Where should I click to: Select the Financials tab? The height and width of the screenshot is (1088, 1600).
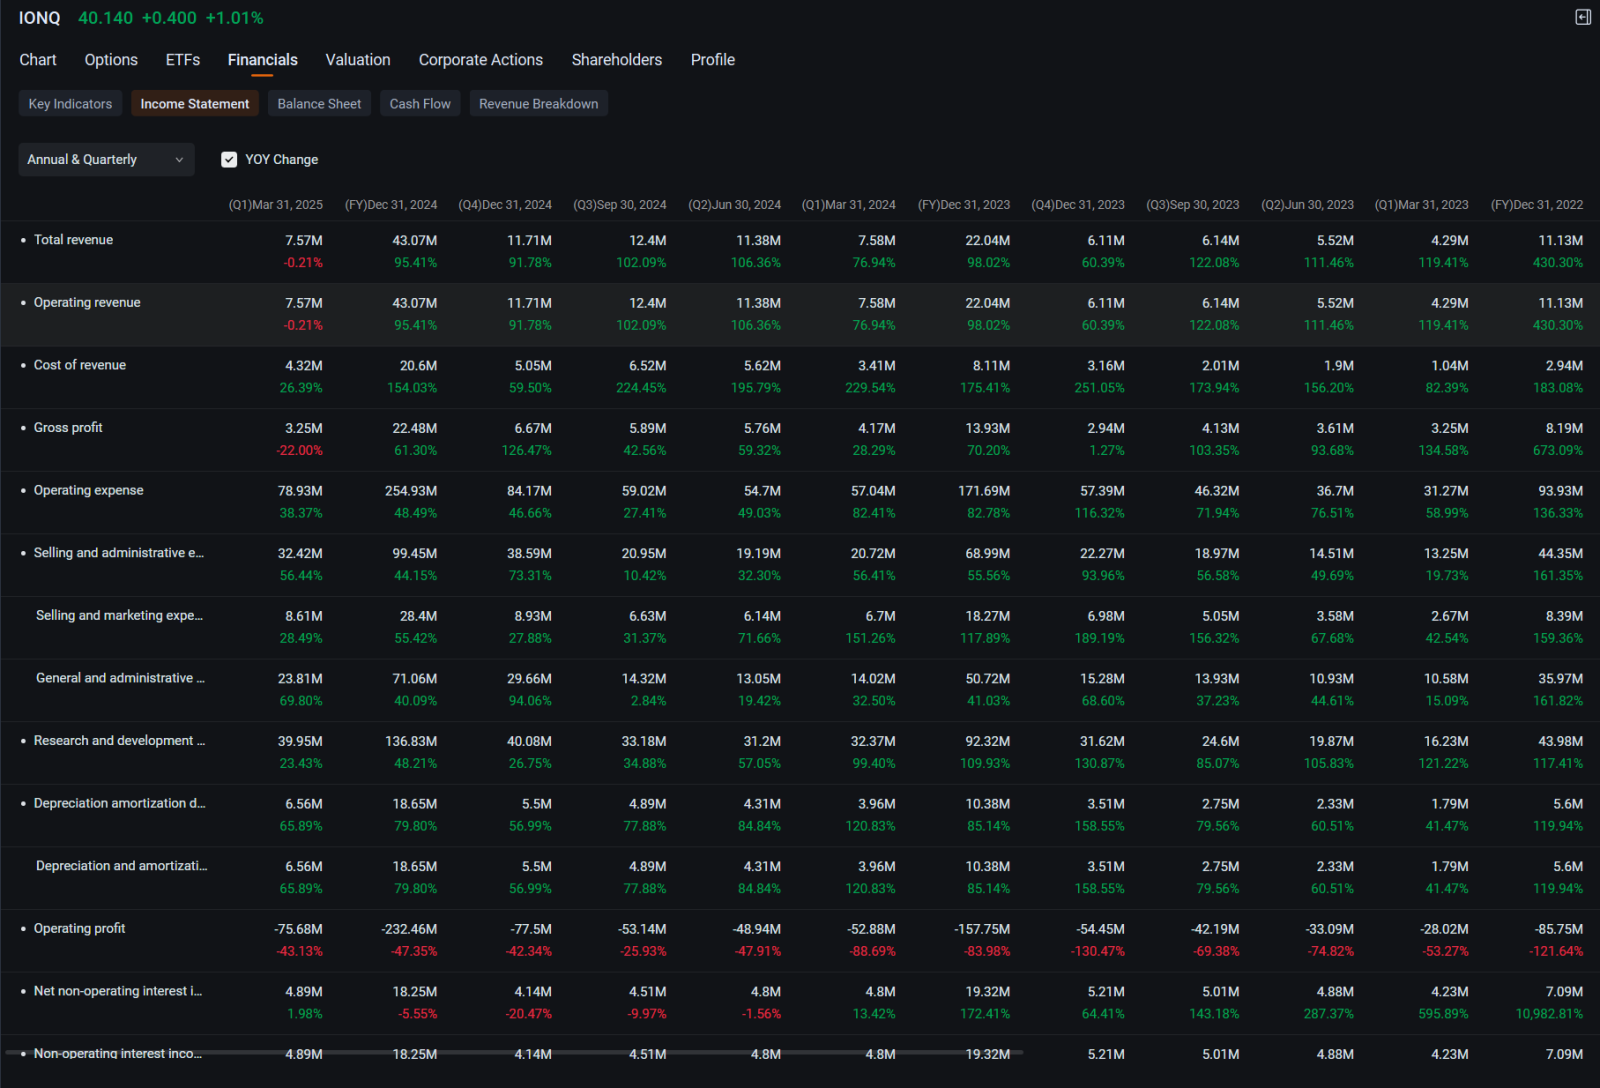coord(262,60)
